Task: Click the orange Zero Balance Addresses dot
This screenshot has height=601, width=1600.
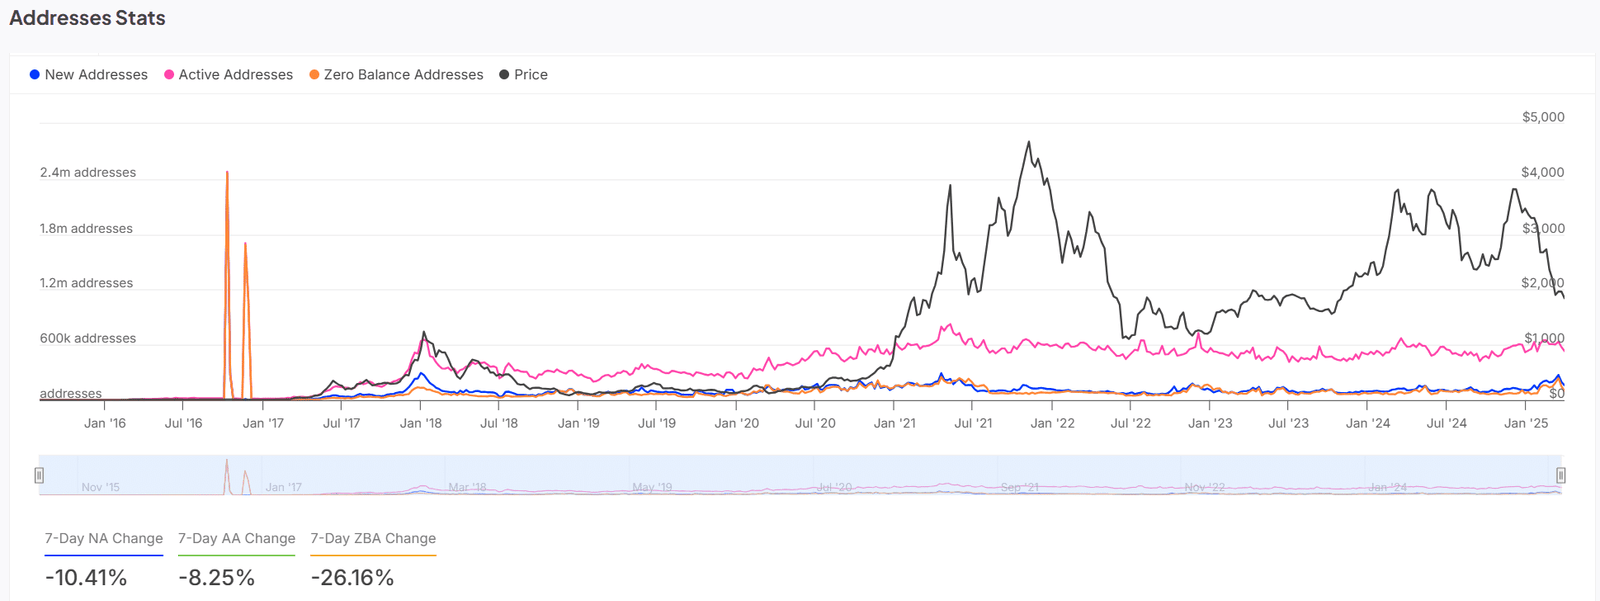Action: coord(314,75)
